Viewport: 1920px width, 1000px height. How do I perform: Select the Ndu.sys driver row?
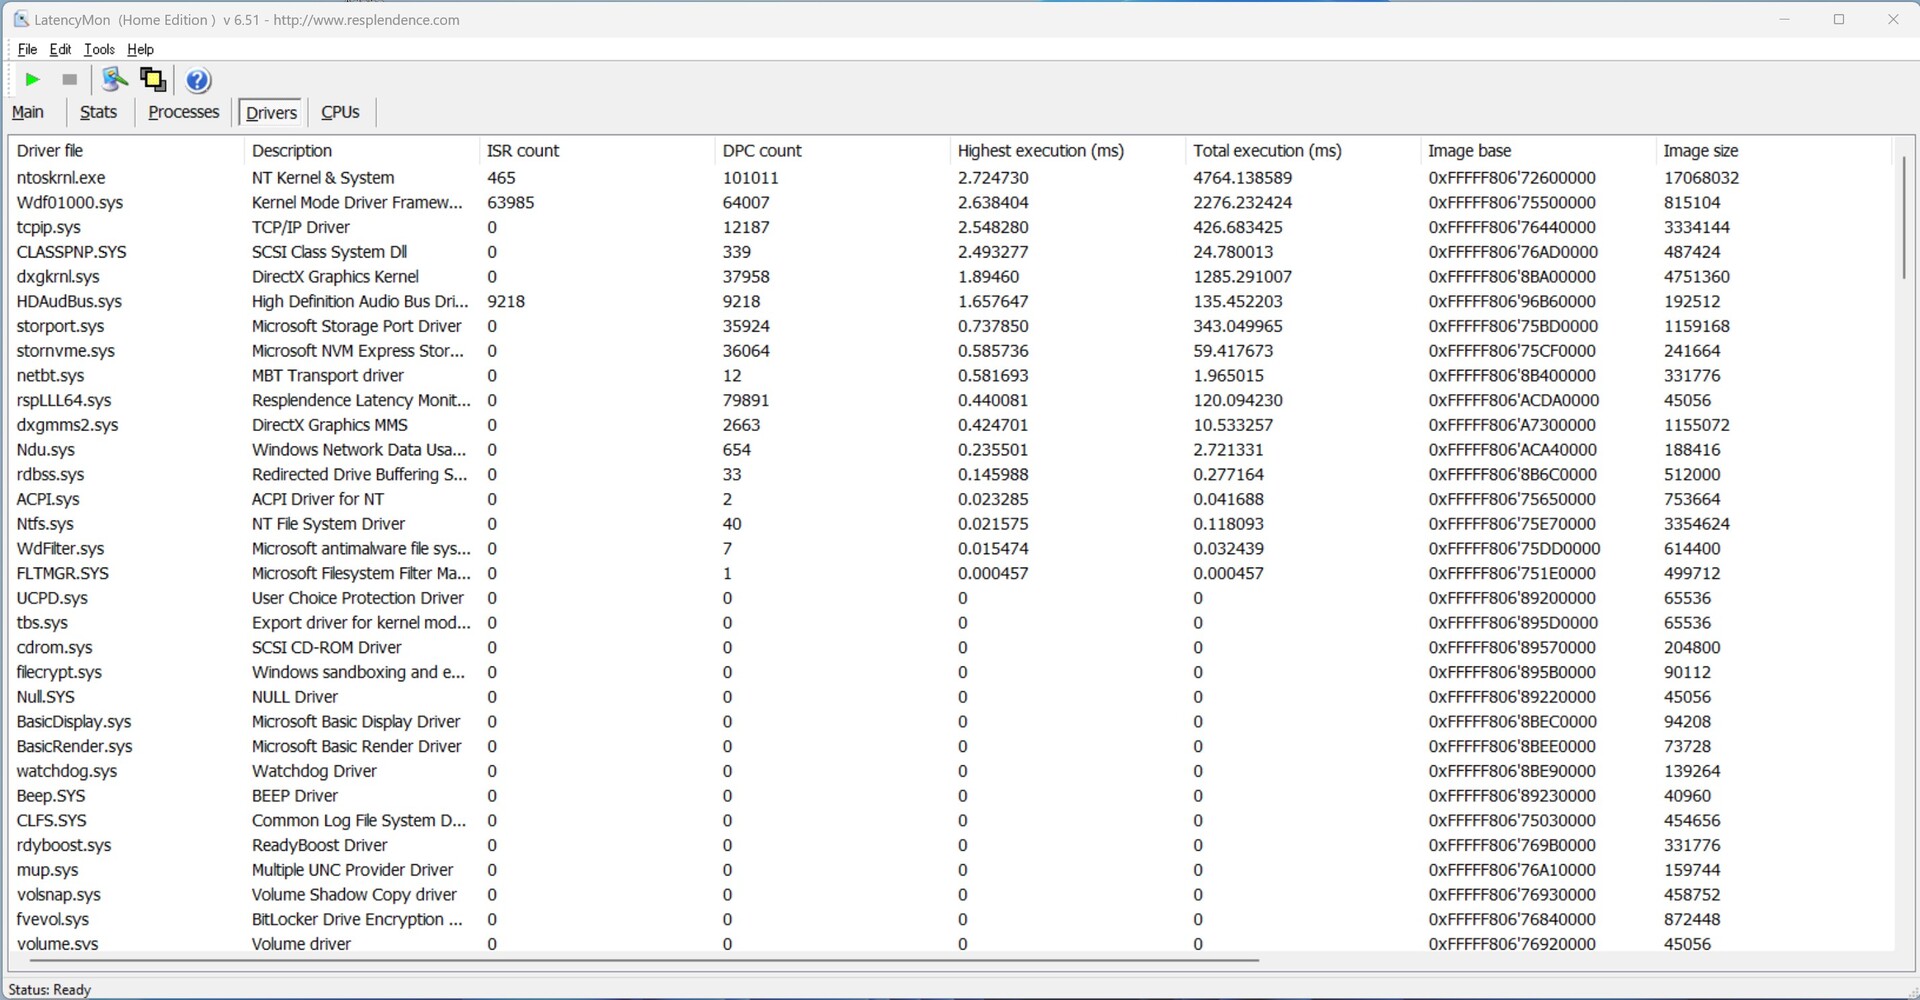pyautogui.click(x=950, y=450)
